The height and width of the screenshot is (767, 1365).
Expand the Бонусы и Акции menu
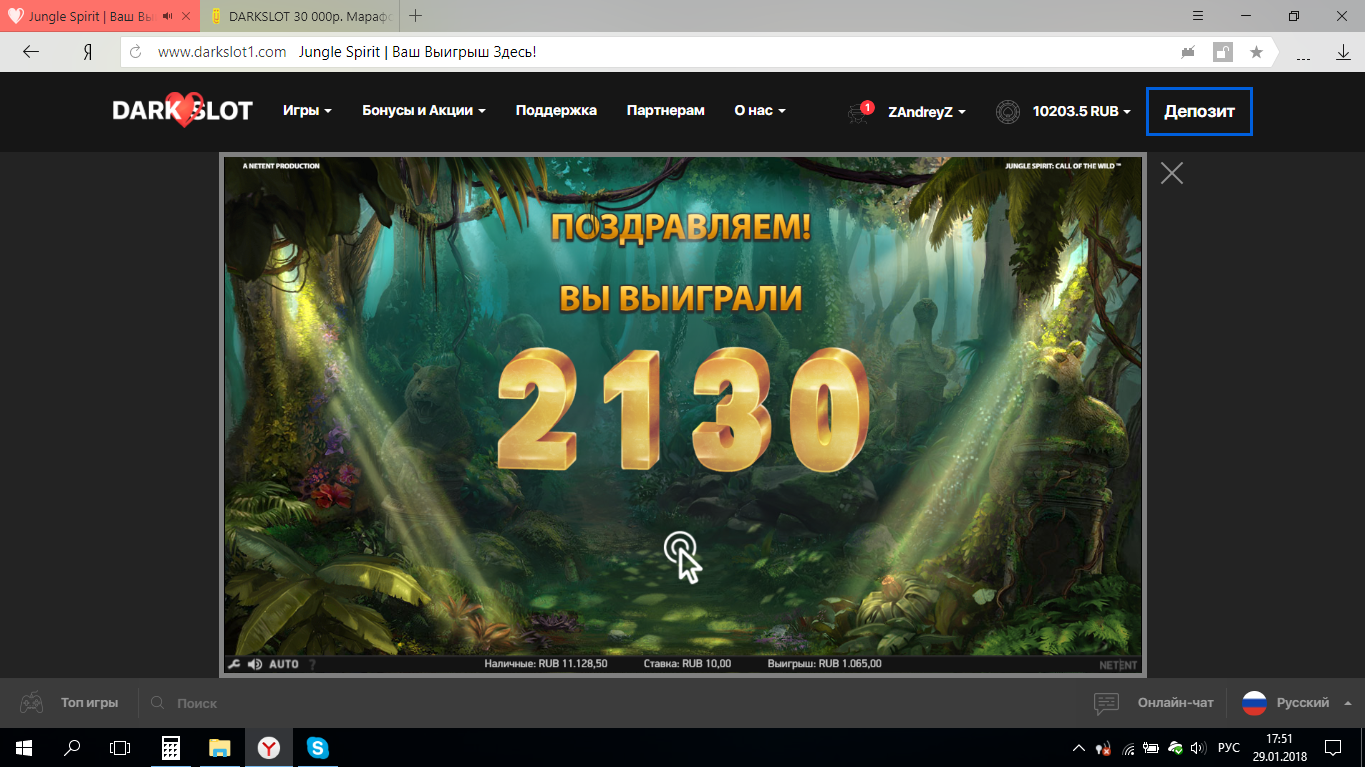click(x=424, y=111)
